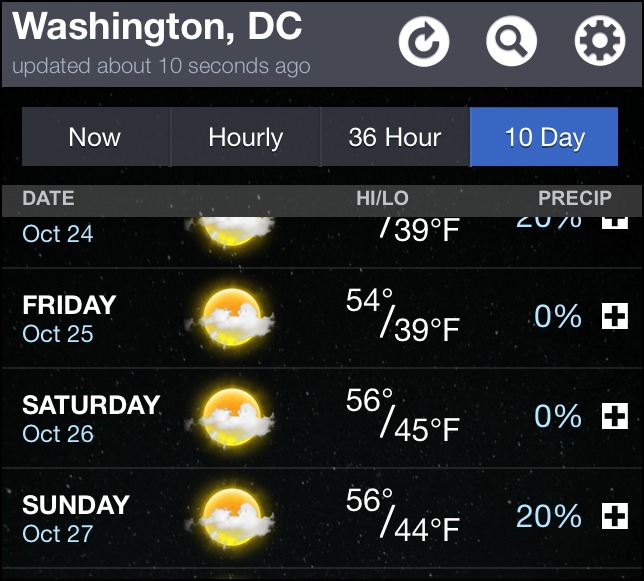Open the 36 Hour tab
This screenshot has height=581, width=644.
pos(394,137)
